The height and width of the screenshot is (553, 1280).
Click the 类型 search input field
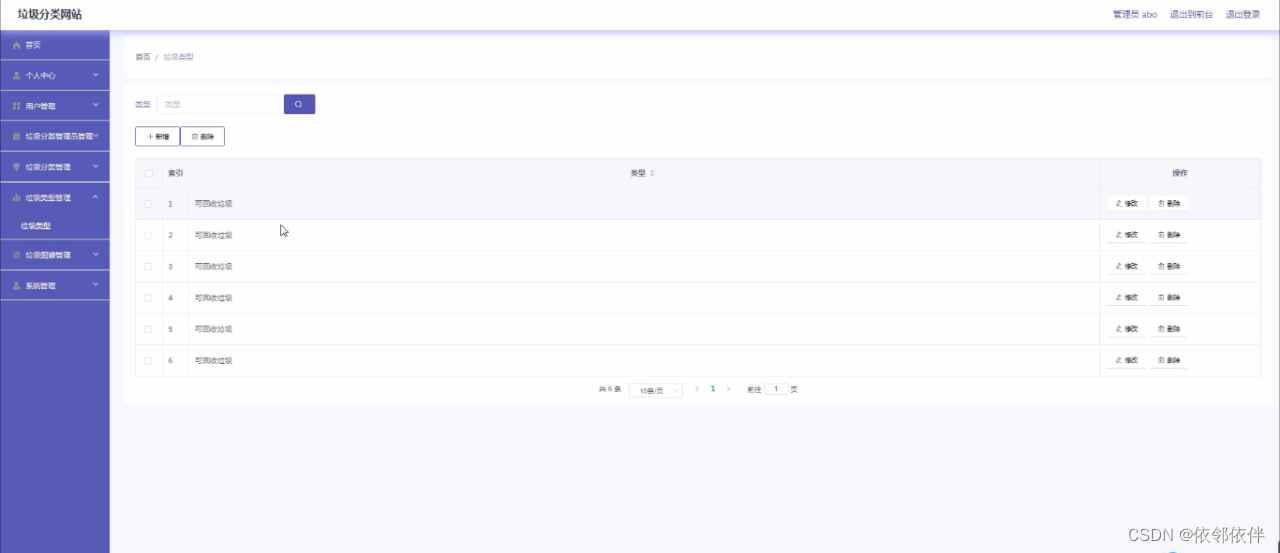217,104
